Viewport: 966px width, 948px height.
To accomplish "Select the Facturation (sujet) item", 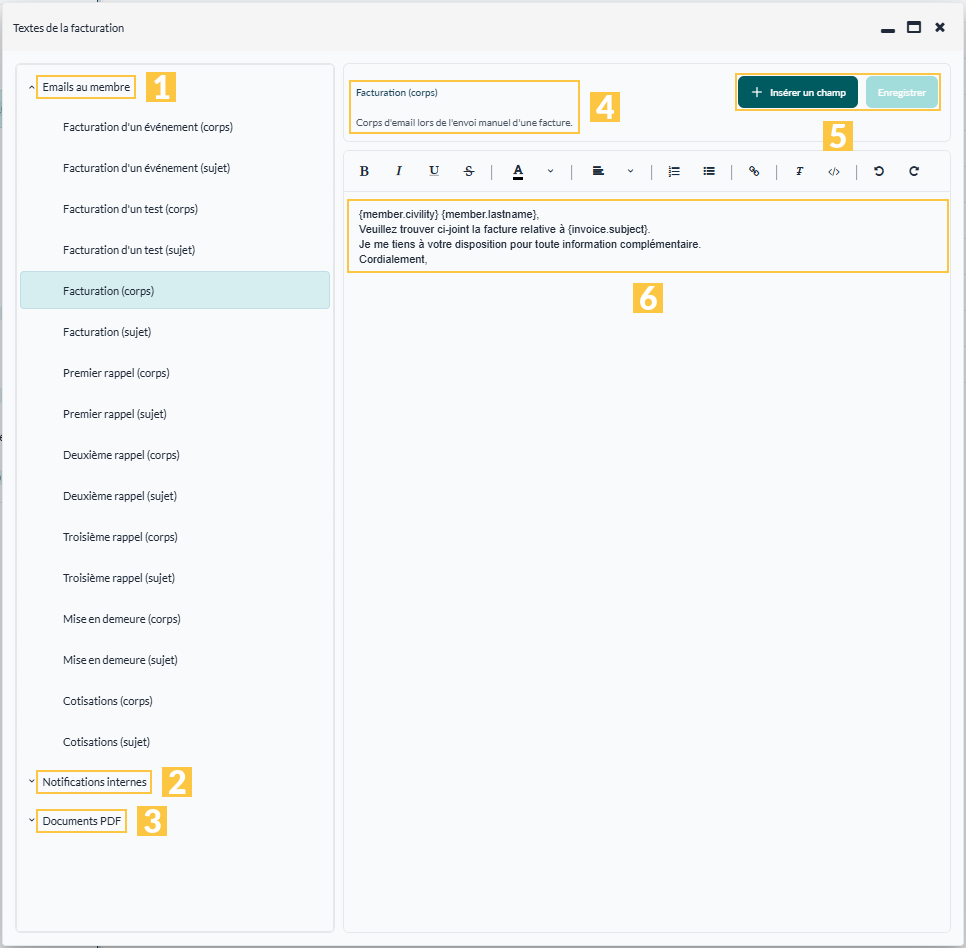I will pos(175,332).
